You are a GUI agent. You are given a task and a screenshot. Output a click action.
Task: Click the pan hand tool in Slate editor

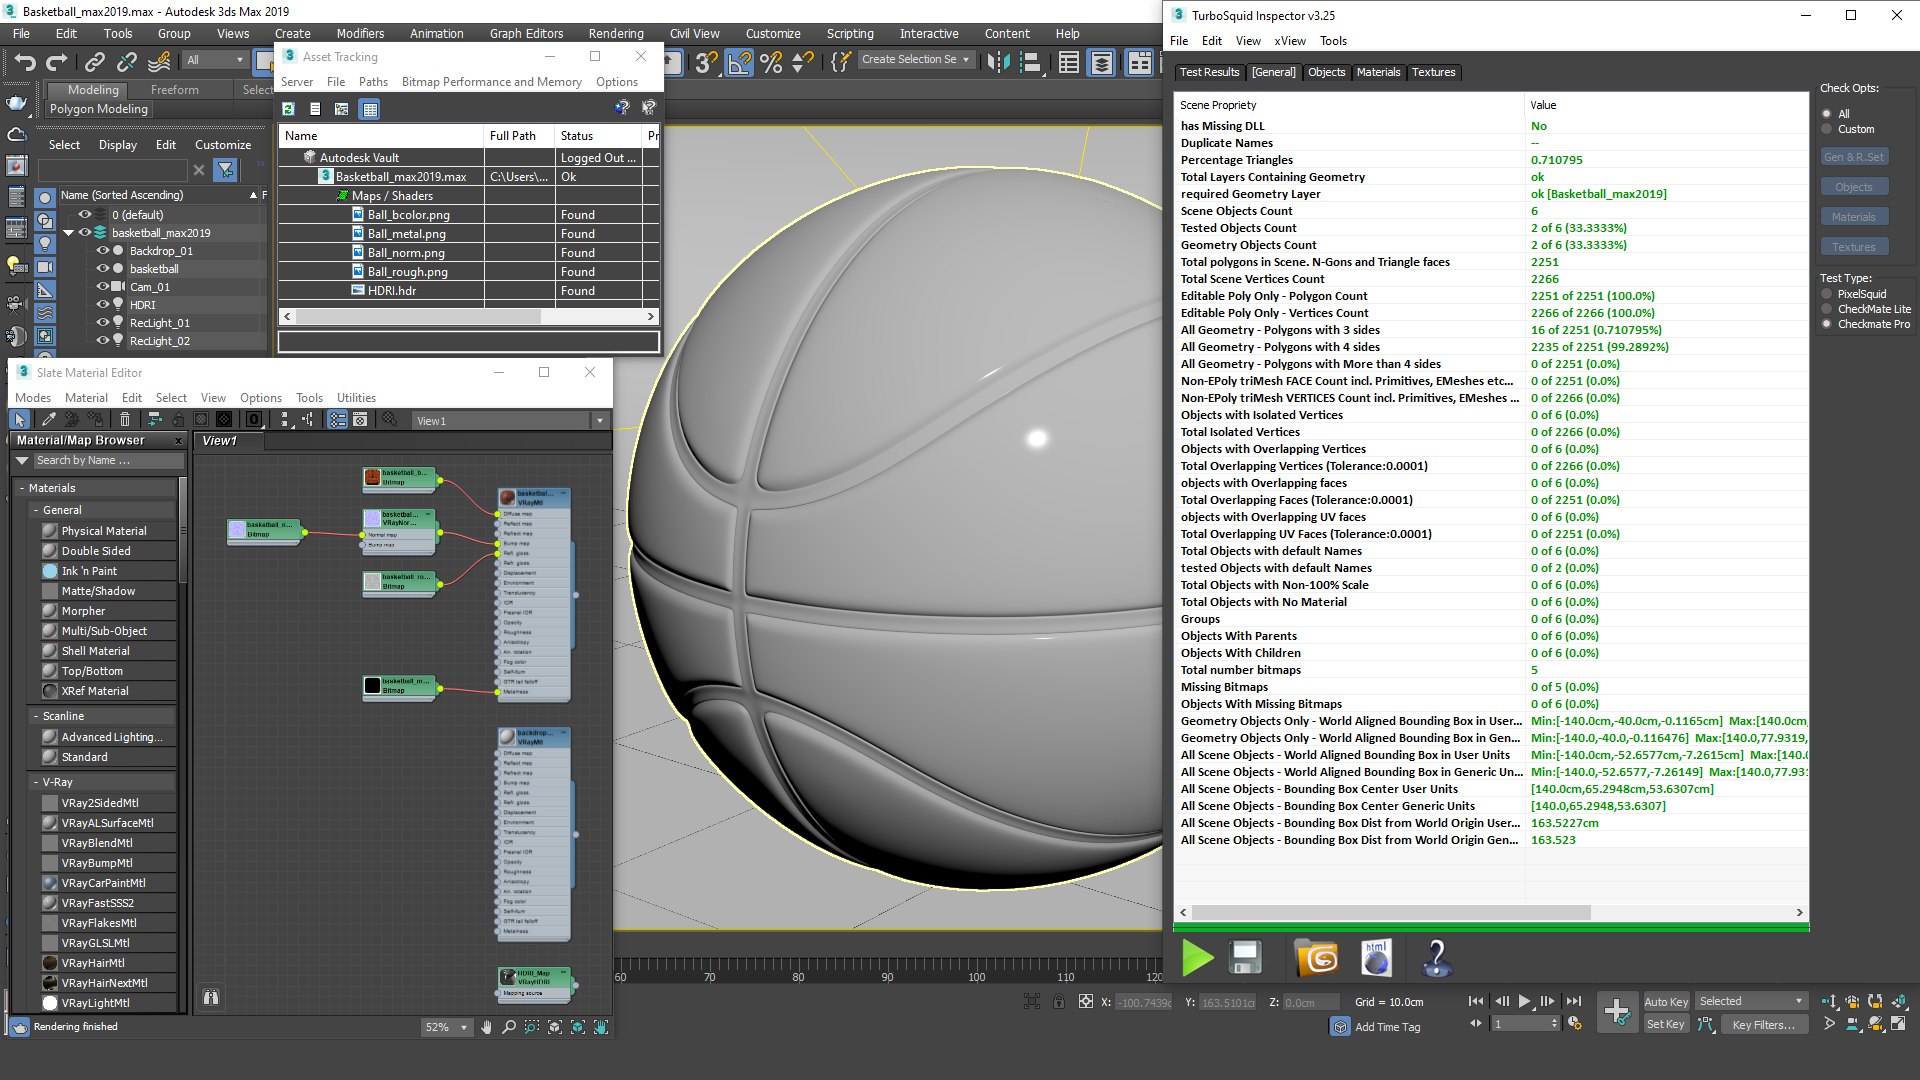point(486,1027)
